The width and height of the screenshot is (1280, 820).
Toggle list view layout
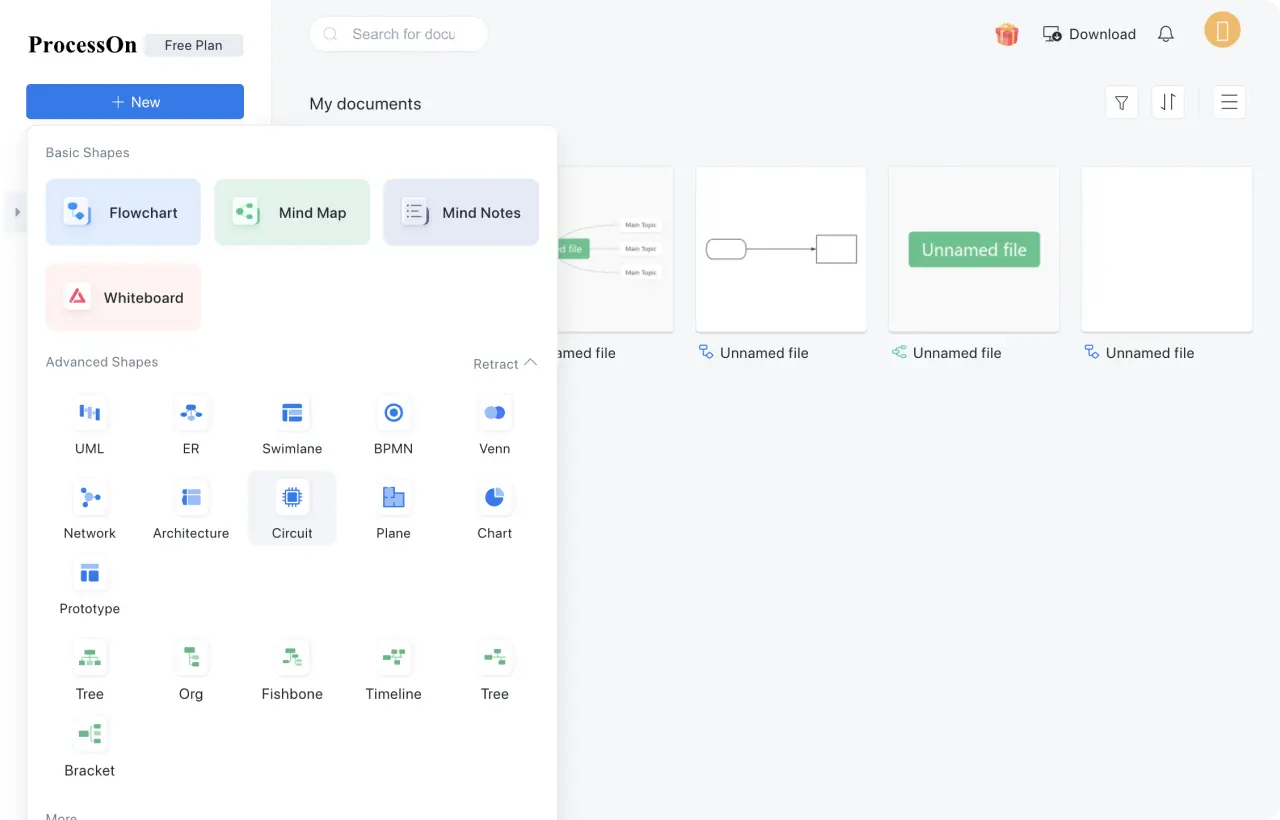[1229, 102]
